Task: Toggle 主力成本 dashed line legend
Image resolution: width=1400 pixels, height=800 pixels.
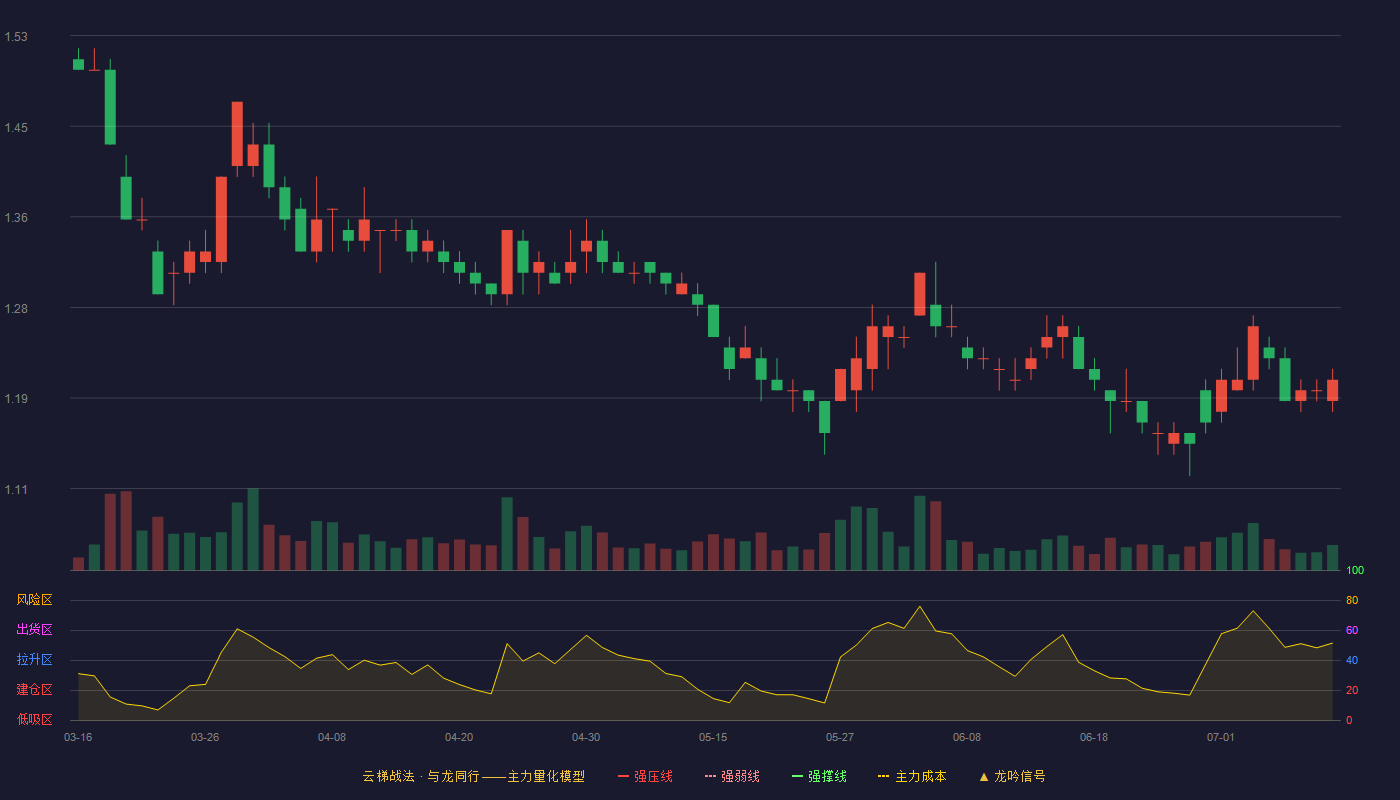Action: [x=911, y=776]
